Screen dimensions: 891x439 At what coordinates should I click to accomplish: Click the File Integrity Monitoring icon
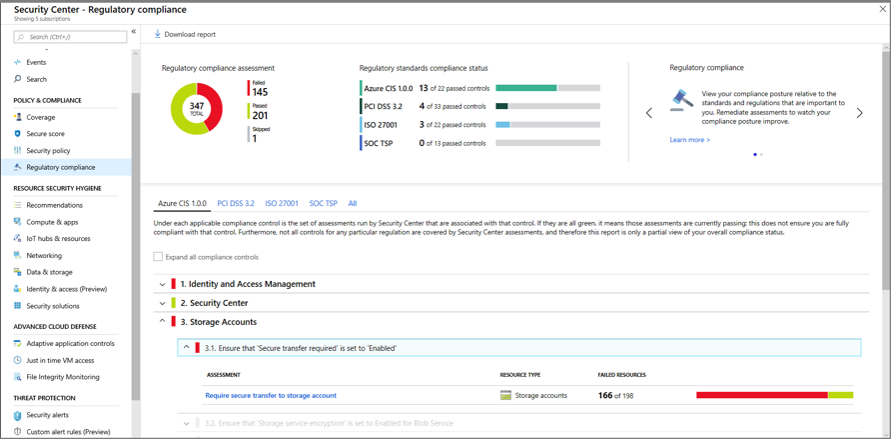click(x=18, y=377)
